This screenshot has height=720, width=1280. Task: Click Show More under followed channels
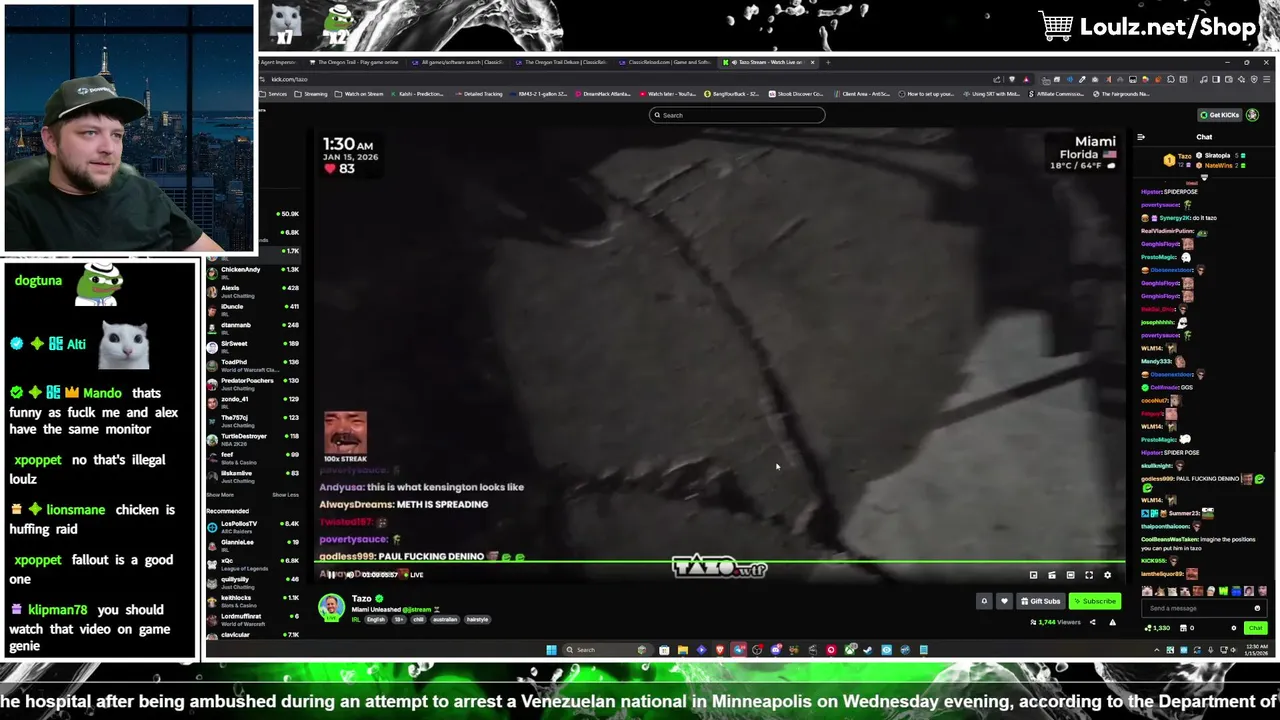(220, 495)
